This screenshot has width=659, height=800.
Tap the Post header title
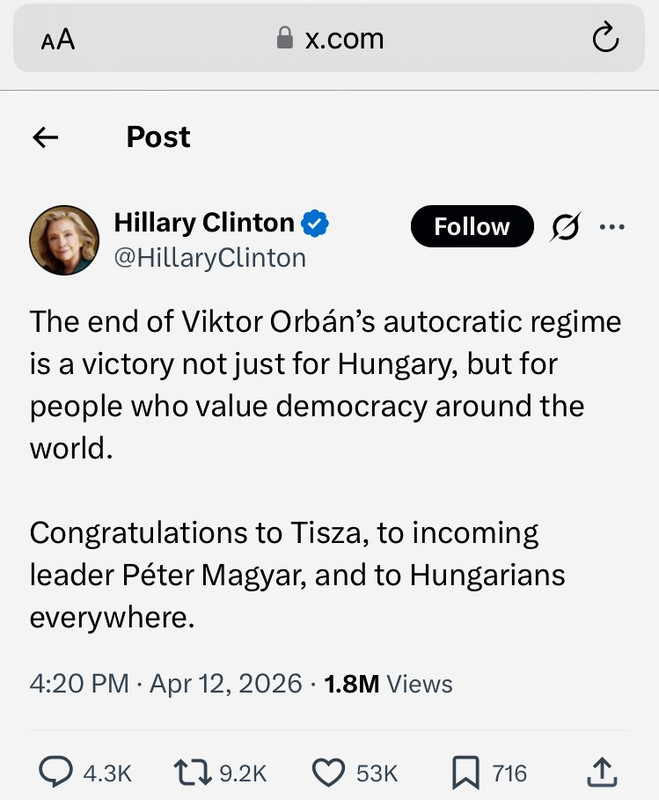click(158, 137)
